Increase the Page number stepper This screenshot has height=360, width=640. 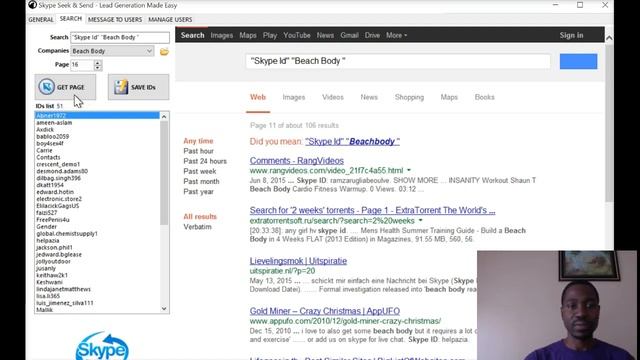click(98, 62)
